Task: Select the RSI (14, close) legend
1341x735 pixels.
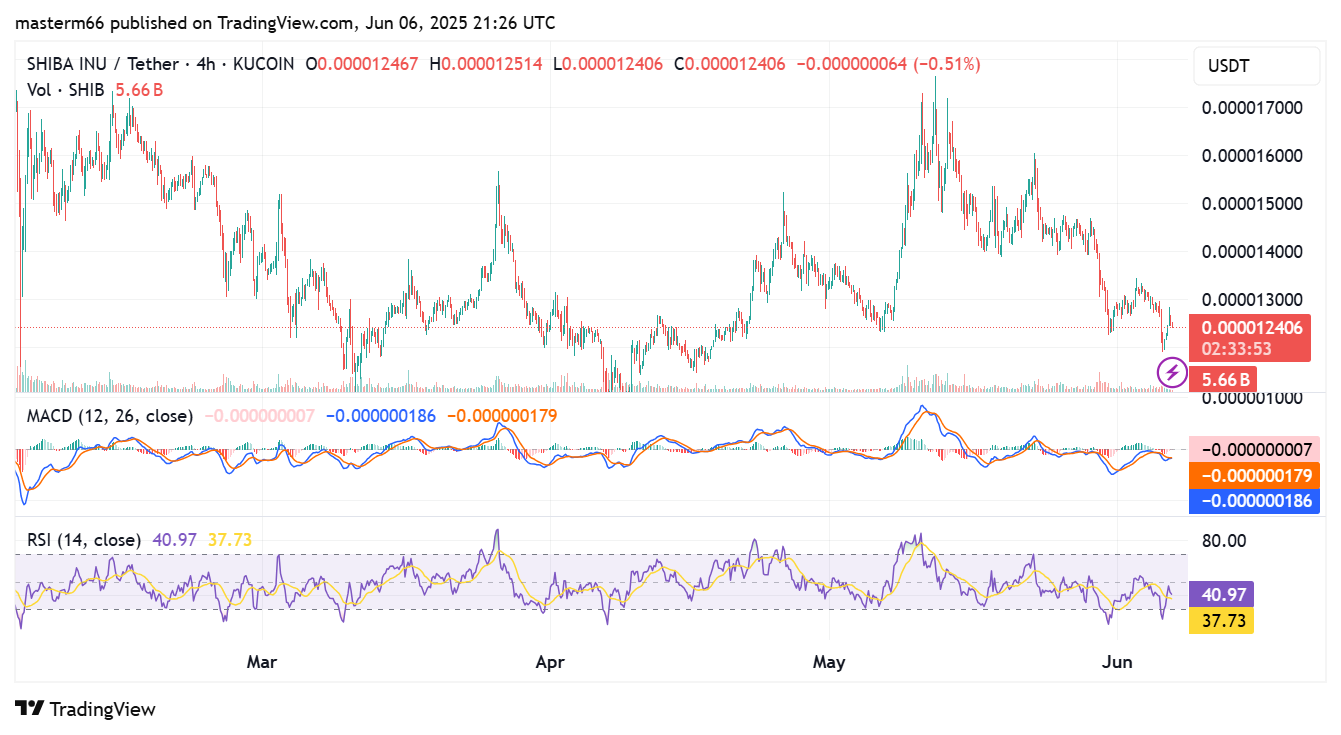Action: click(x=84, y=540)
